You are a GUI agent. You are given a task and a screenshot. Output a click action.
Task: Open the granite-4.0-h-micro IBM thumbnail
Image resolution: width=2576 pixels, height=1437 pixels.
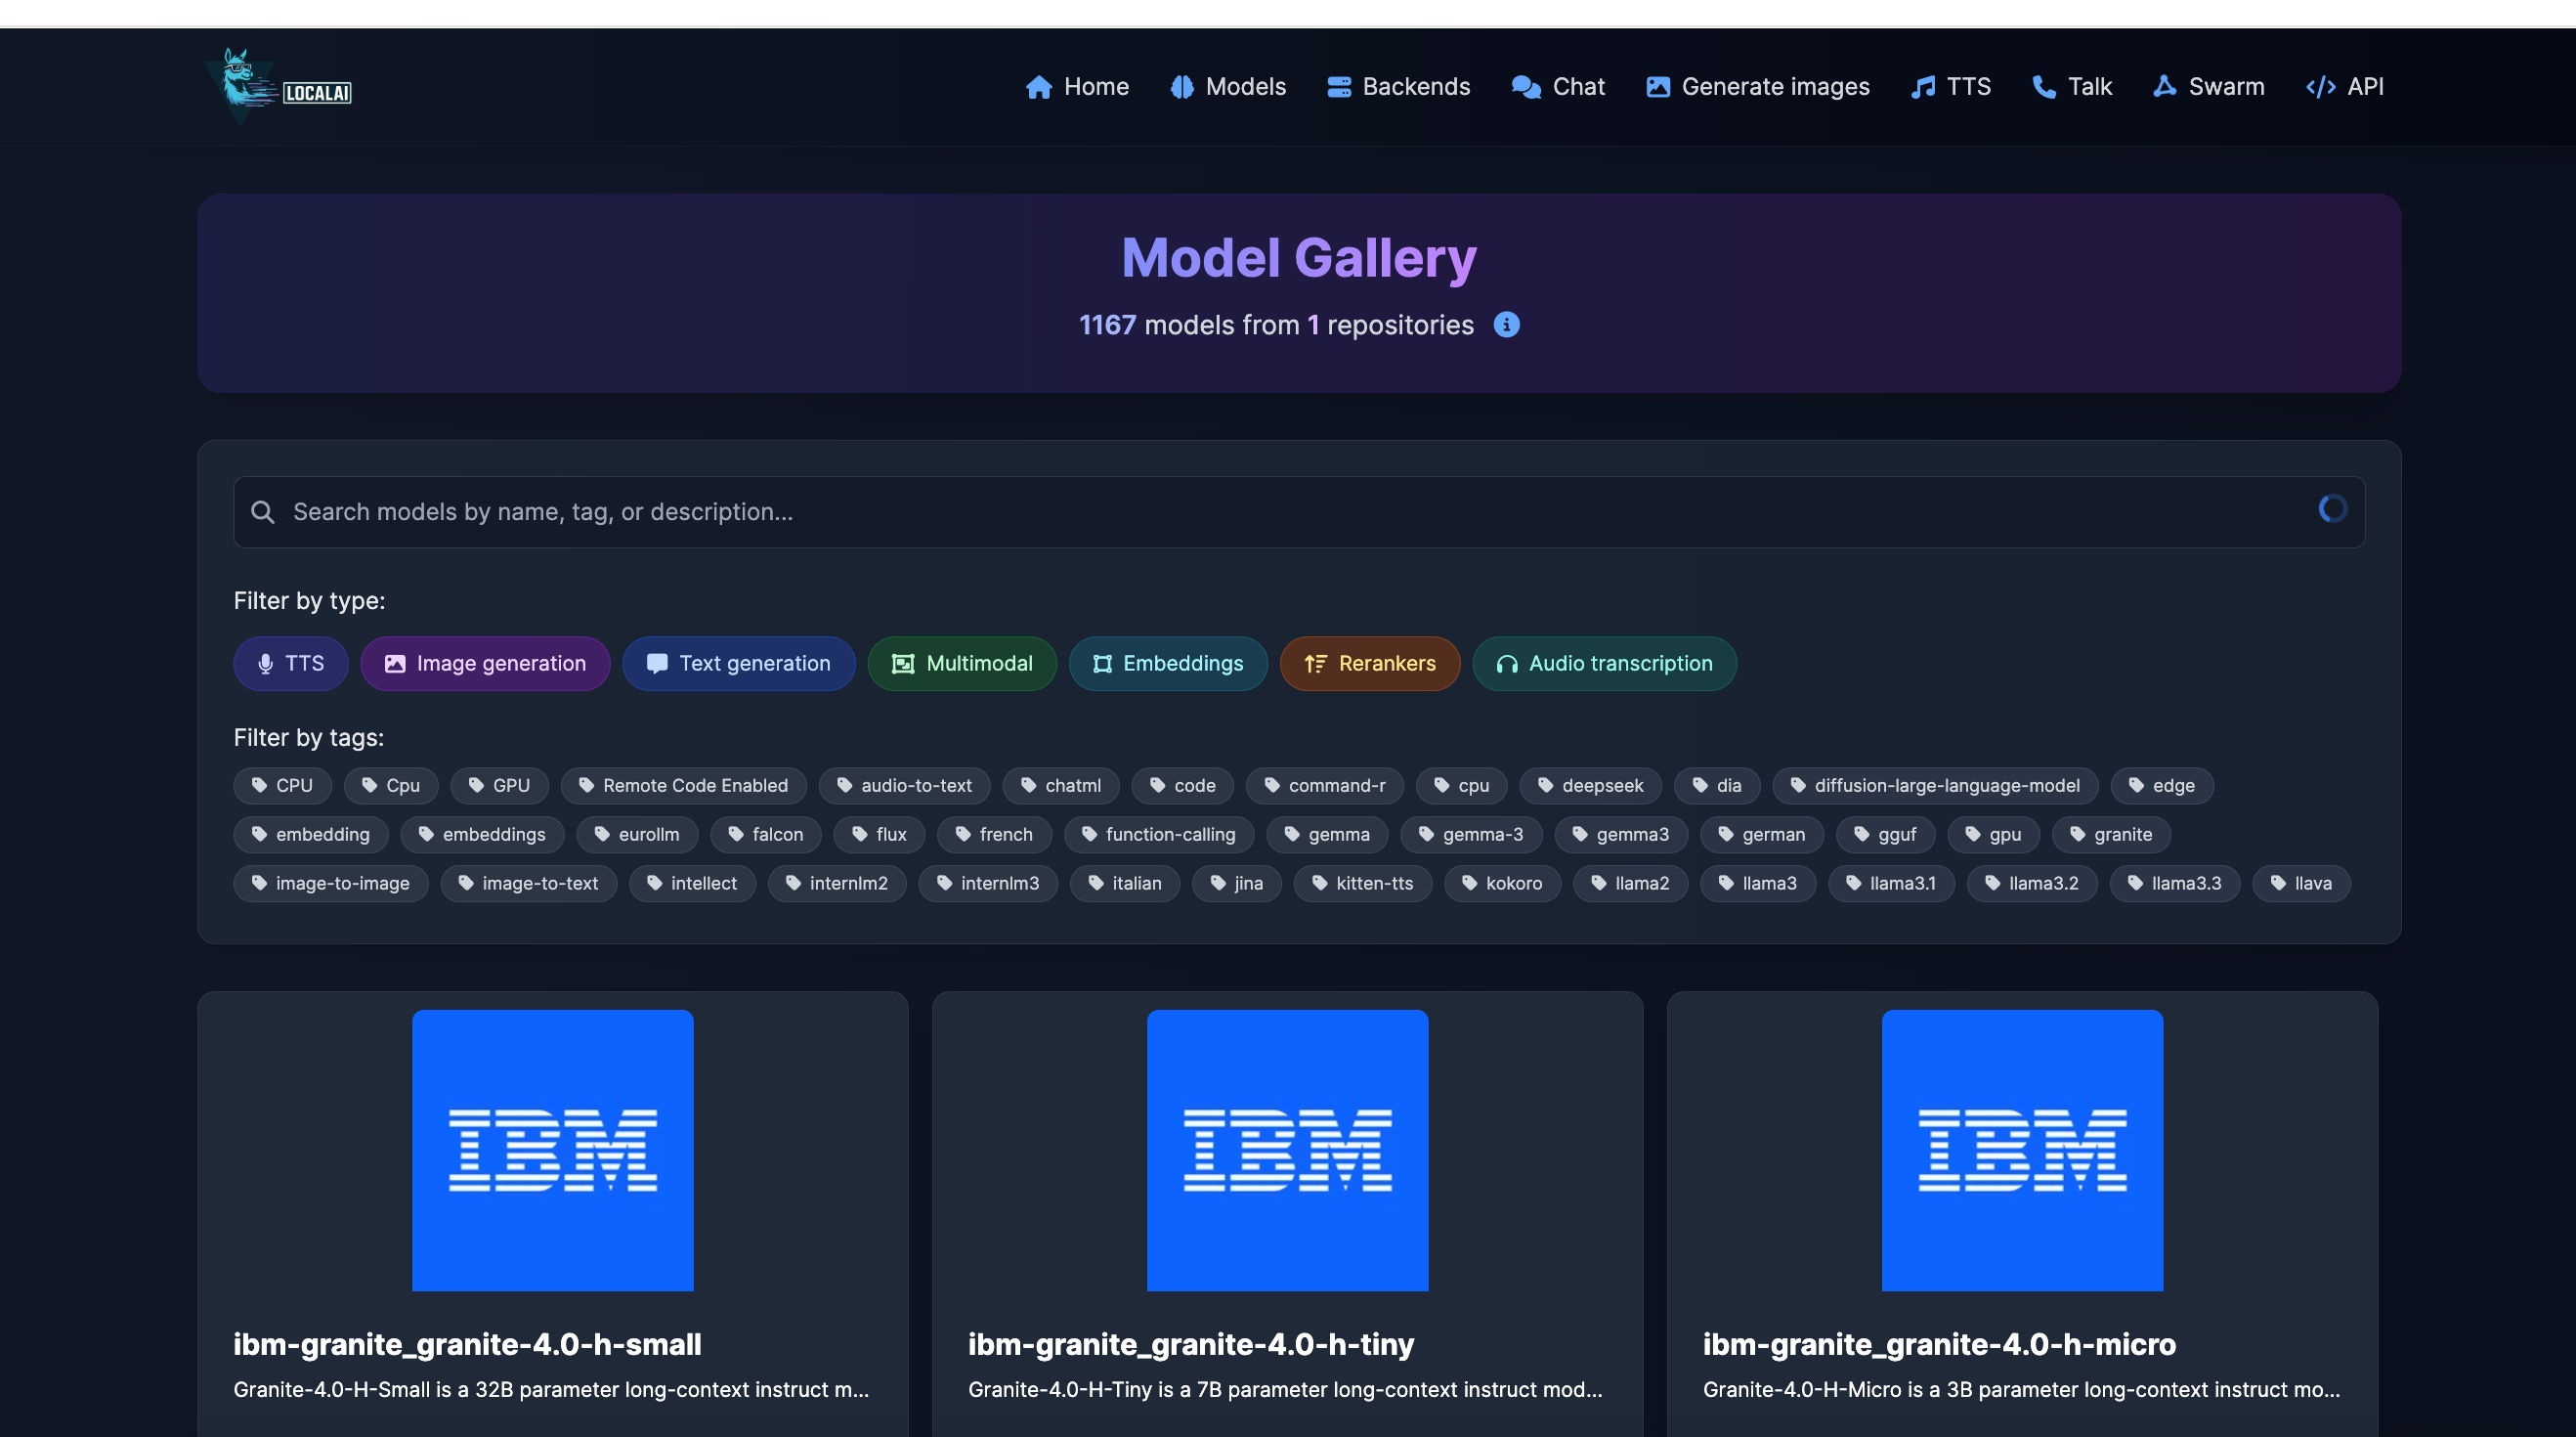tap(2023, 1151)
